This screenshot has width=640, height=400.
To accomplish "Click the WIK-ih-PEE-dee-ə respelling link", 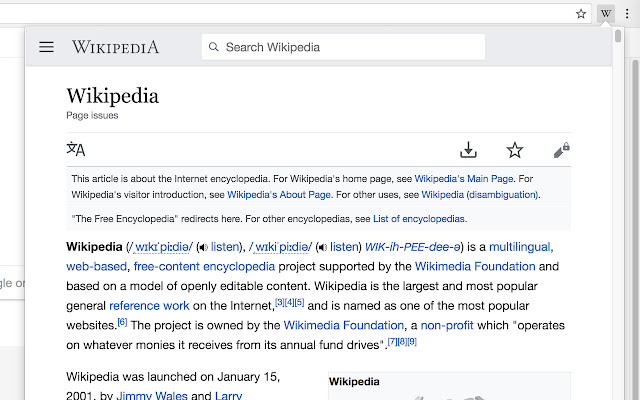I will click(x=413, y=247).
